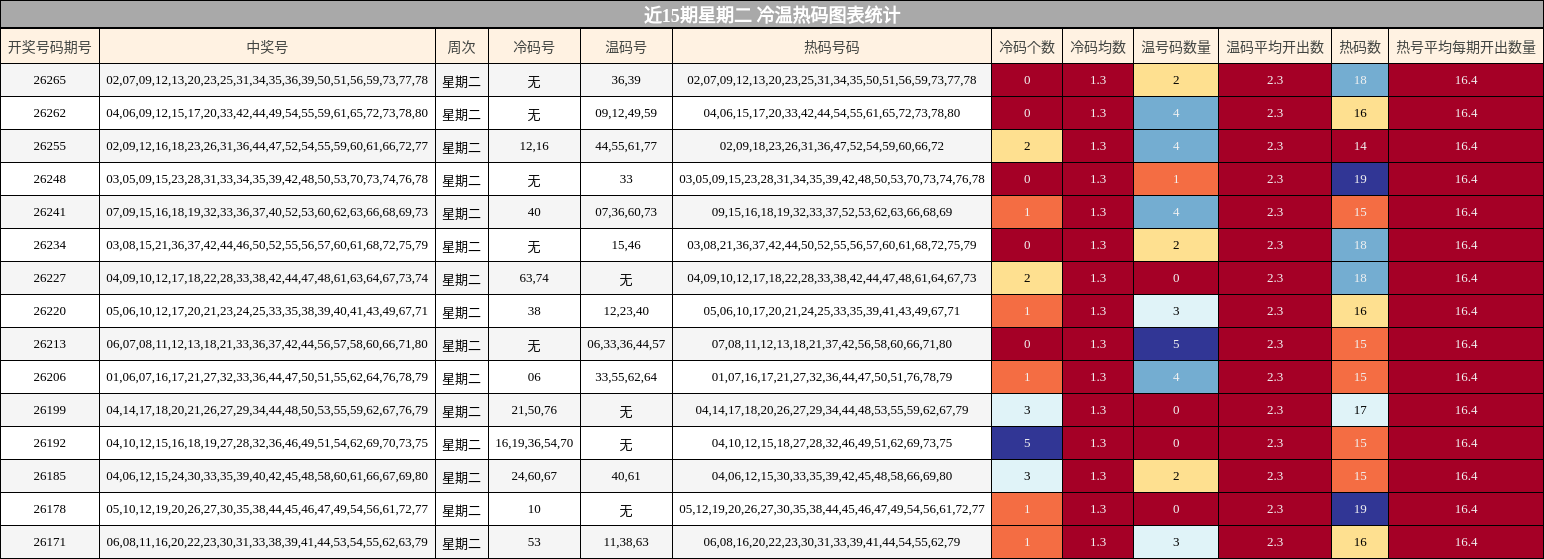Select period number 26227
The image size is (1544, 559).
point(50,278)
